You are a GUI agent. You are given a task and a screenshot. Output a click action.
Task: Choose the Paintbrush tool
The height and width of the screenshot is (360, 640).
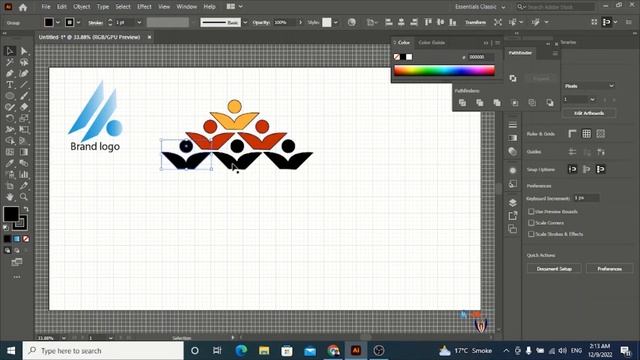pyautogui.click(x=24, y=96)
